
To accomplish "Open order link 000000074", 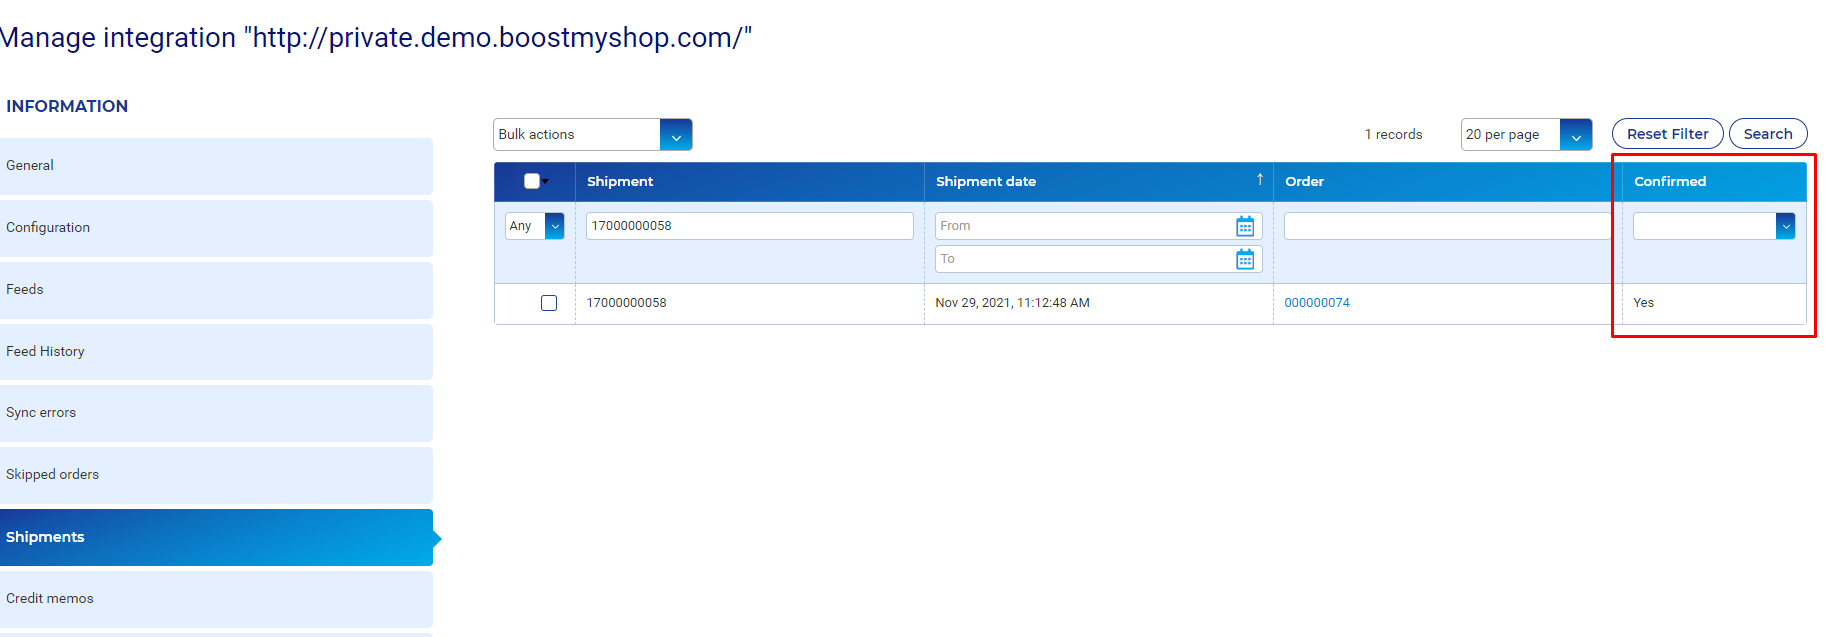I will coord(1316,303).
